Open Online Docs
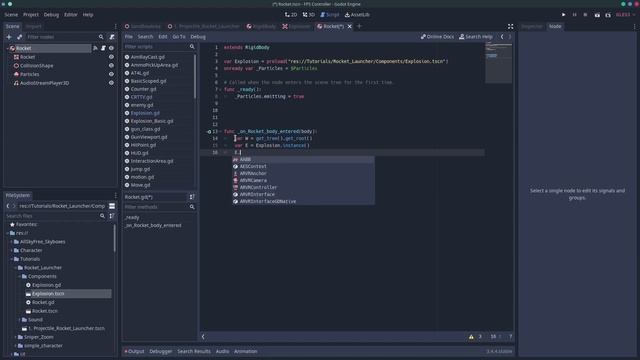640x360 pixels. (x=437, y=37)
